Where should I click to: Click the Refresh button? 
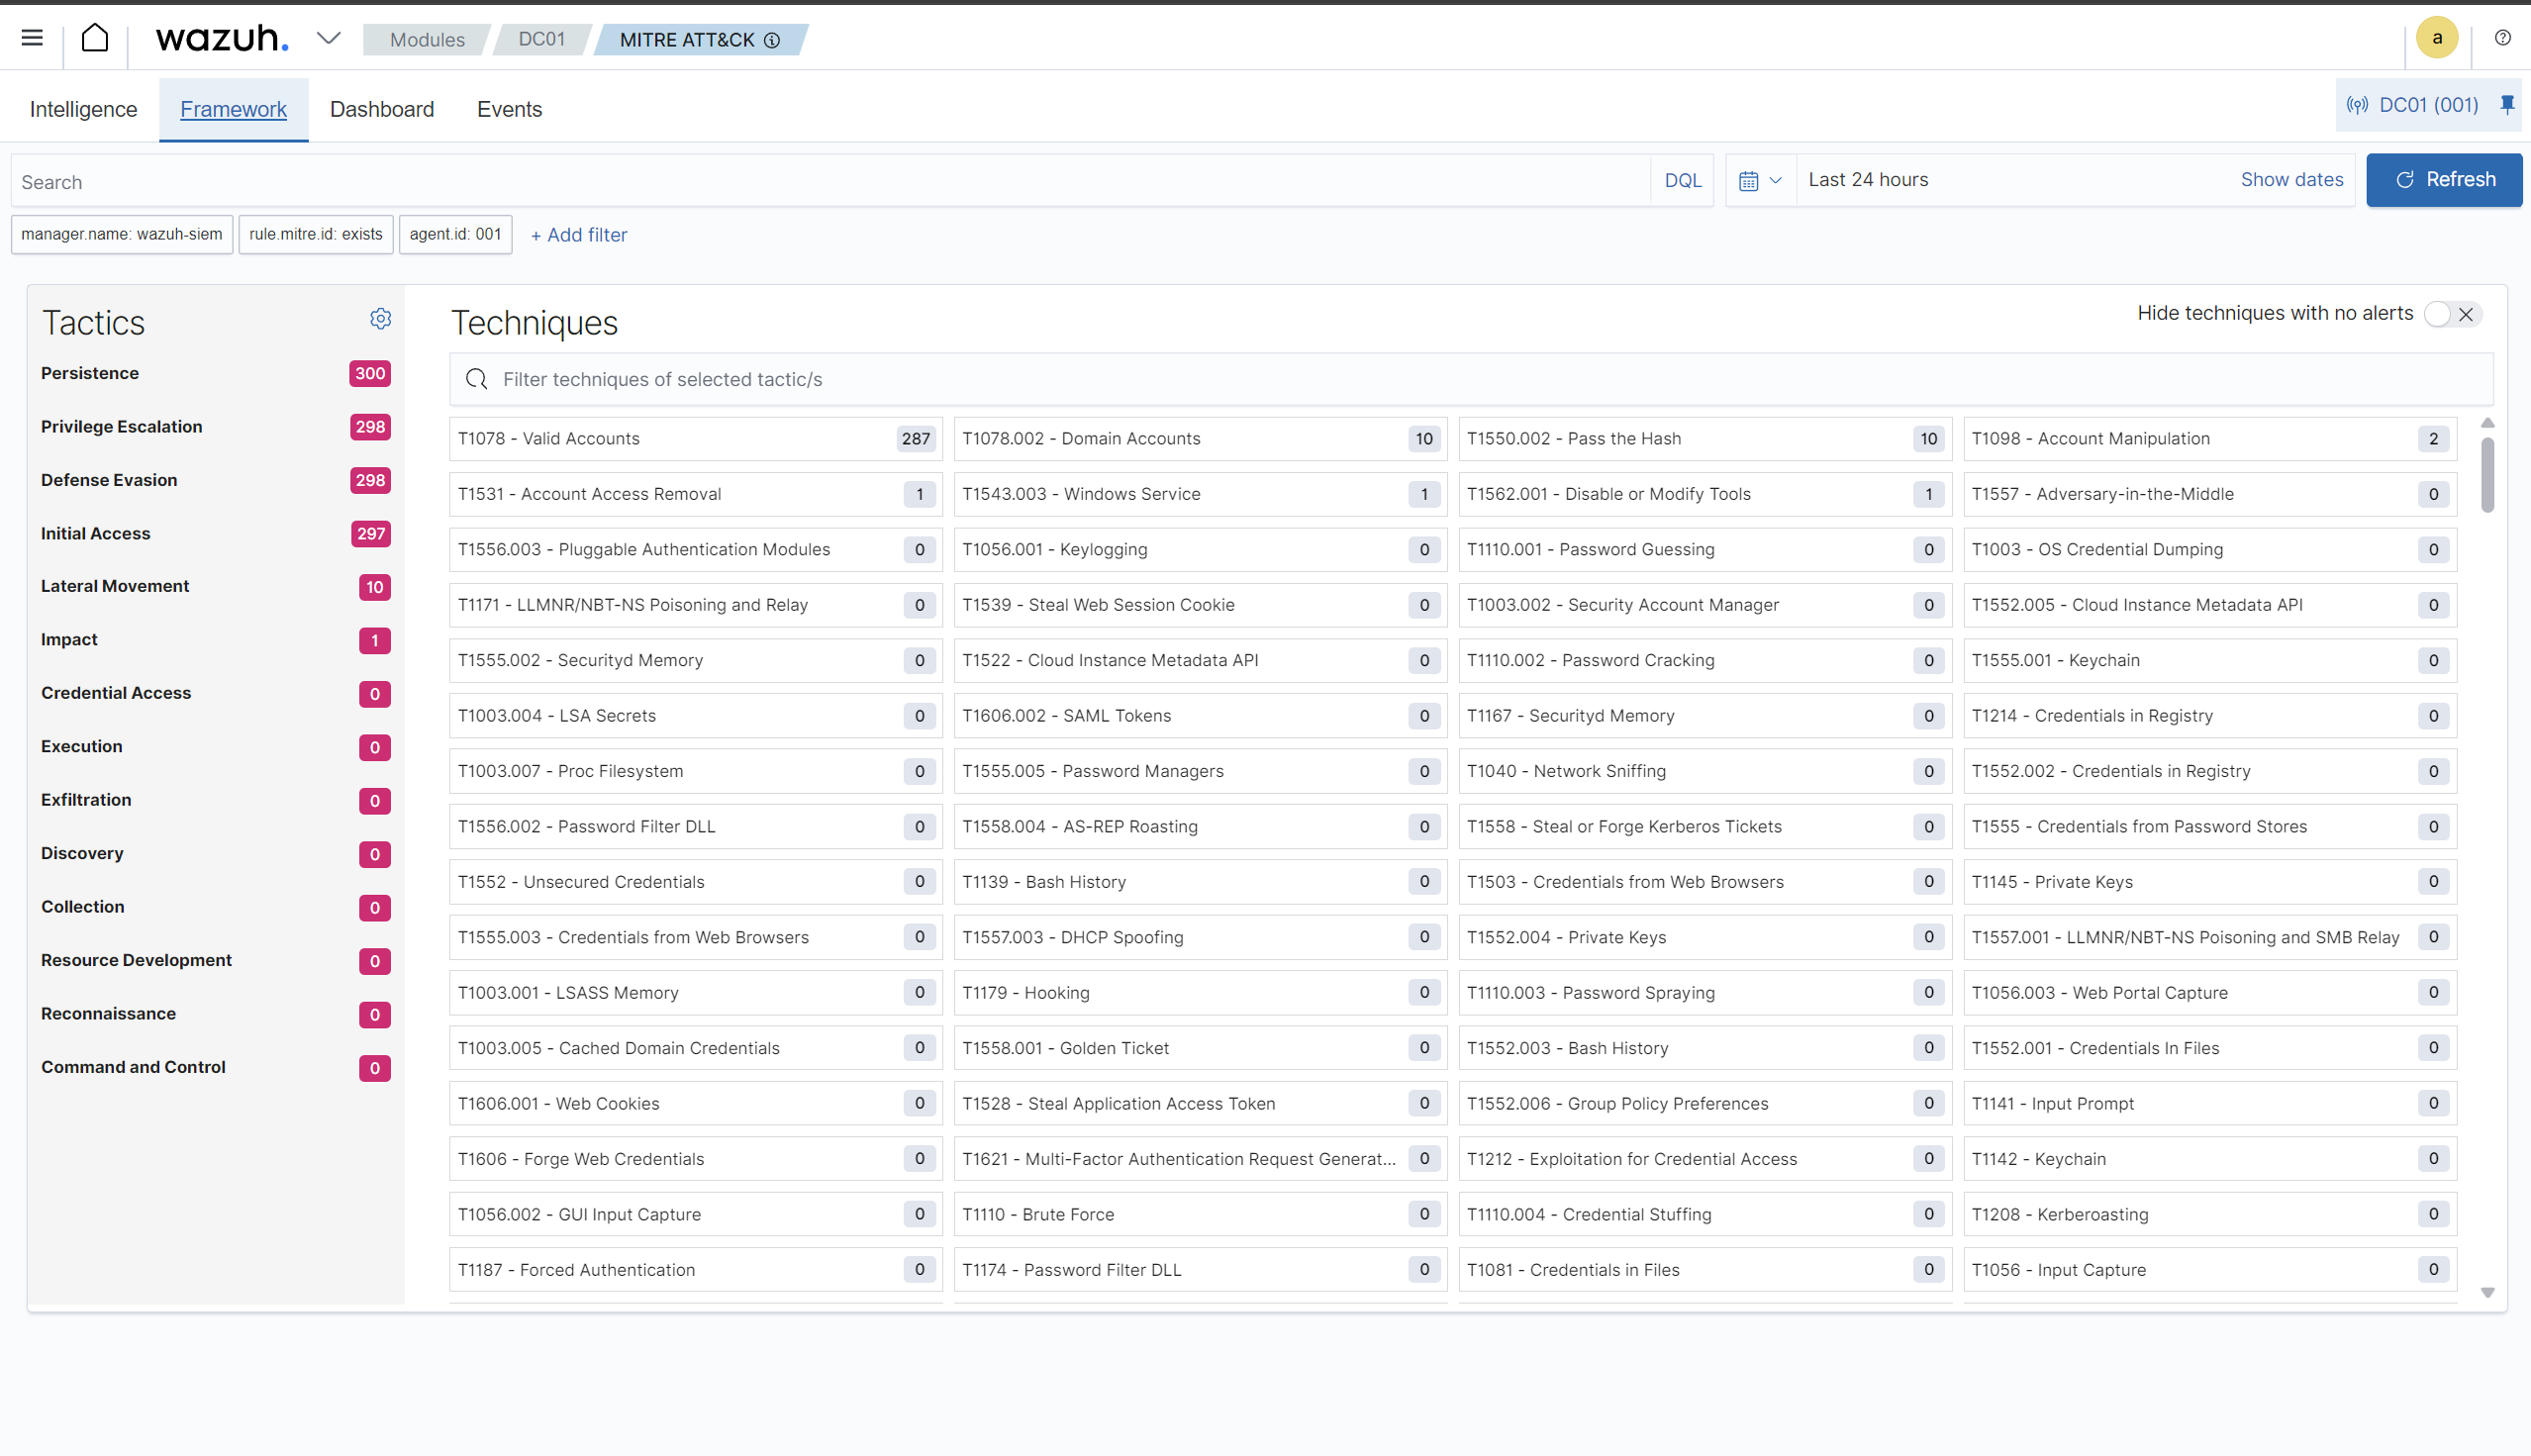tap(2443, 180)
